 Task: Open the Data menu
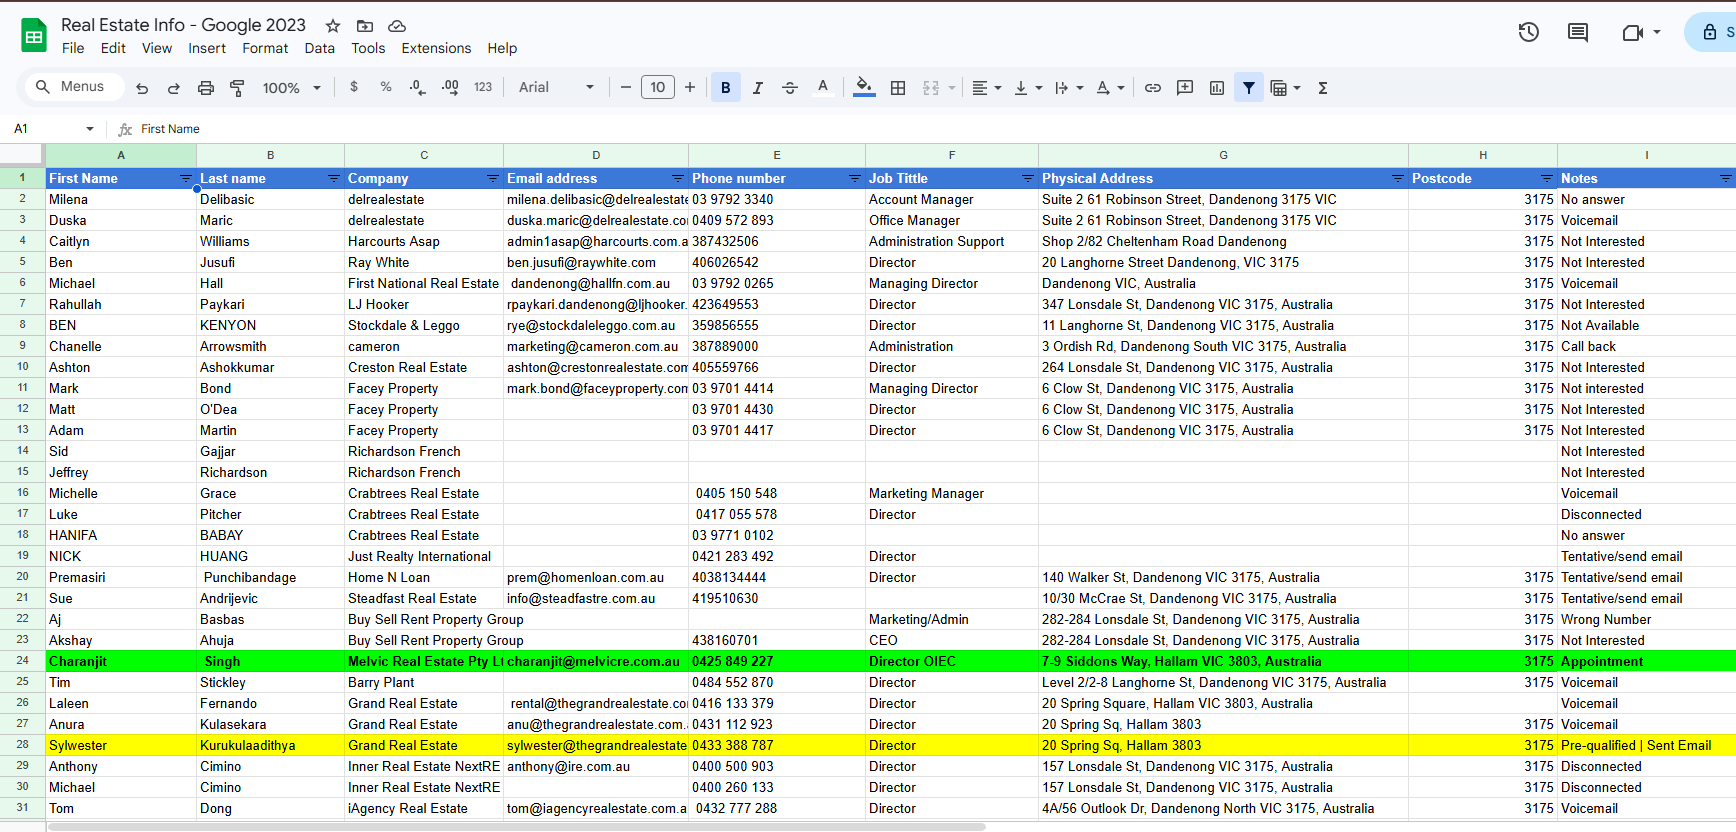tap(320, 48)
